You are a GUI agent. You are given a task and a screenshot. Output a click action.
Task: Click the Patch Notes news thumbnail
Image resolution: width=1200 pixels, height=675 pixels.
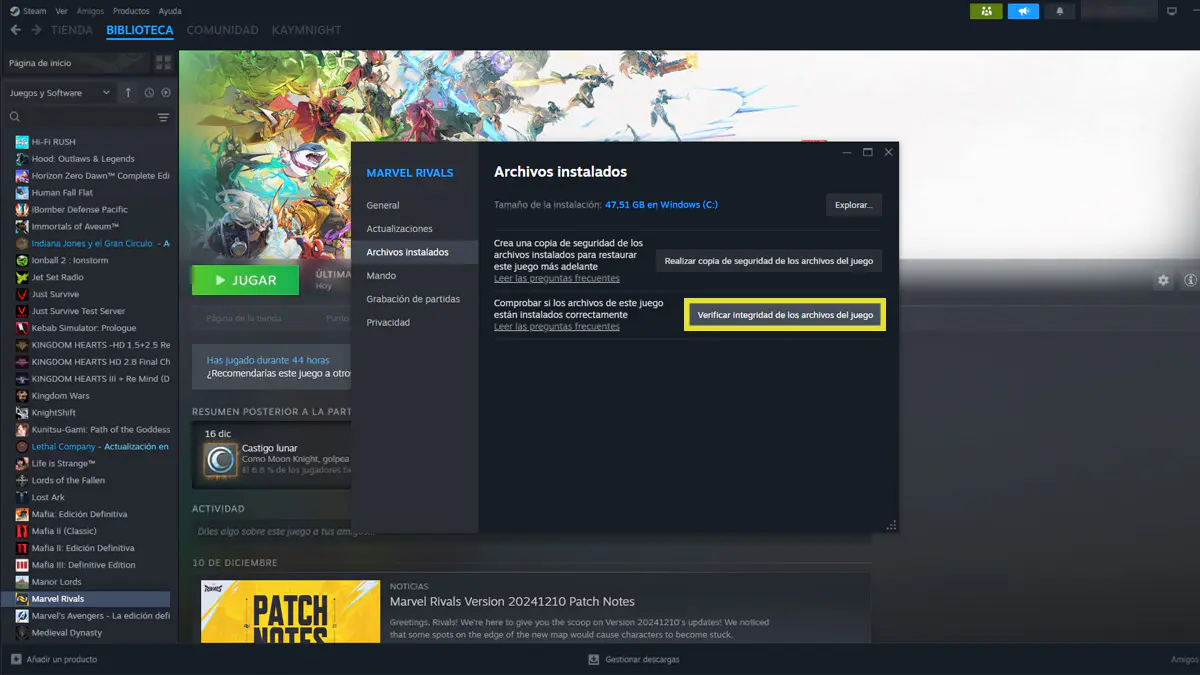point(290,612)
